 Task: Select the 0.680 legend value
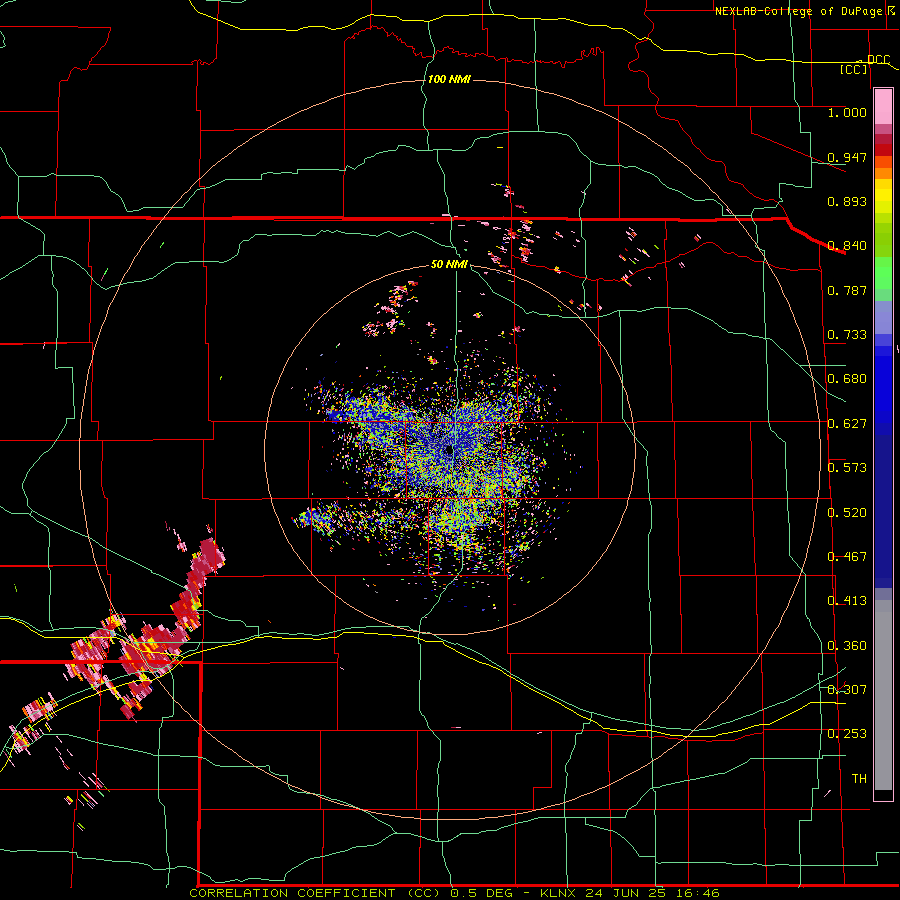(x=847, y=379)
